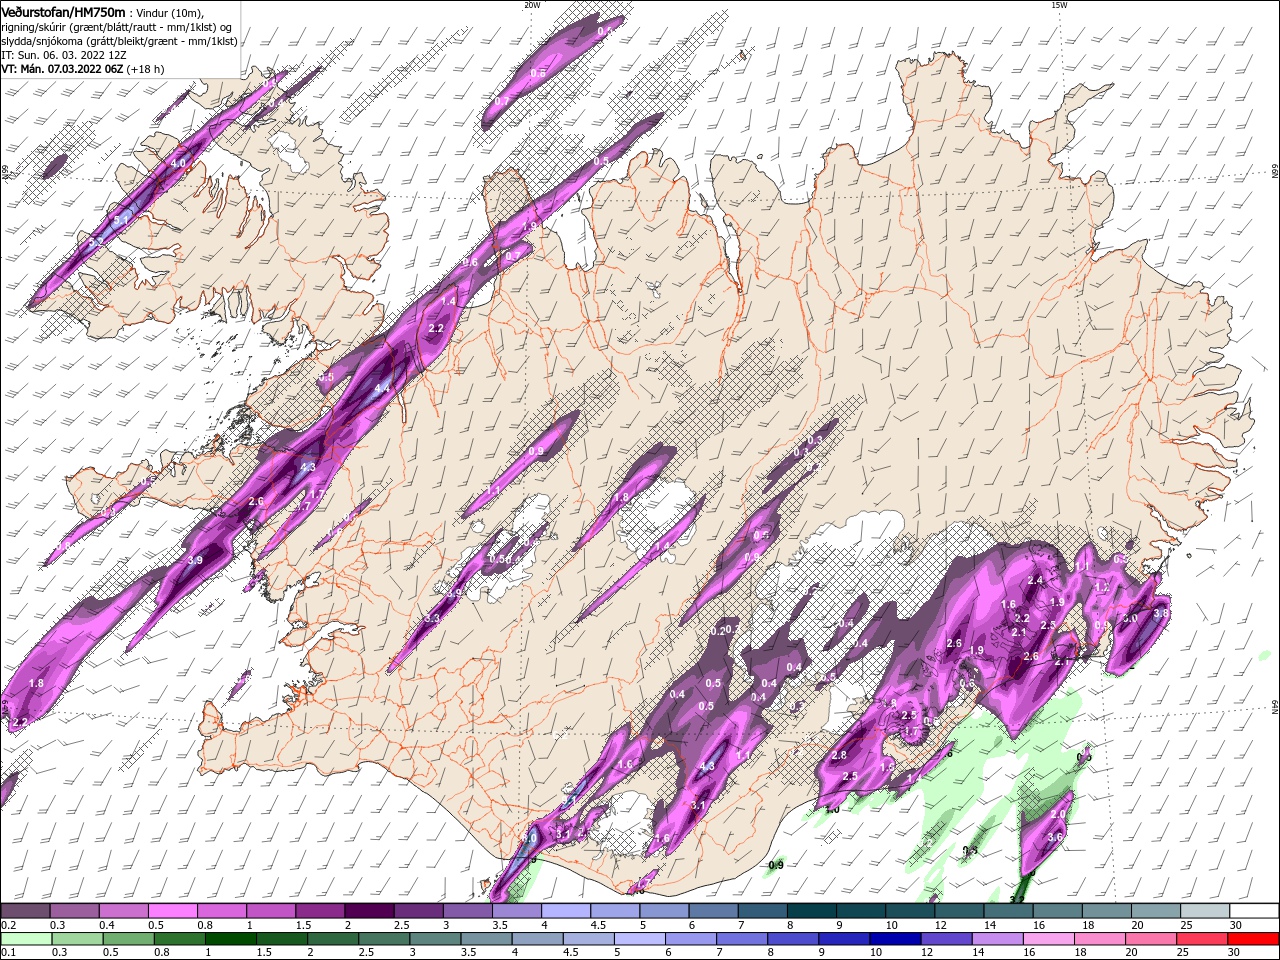Click the 5.1 precipitation value on the map

tap(123, 219)
